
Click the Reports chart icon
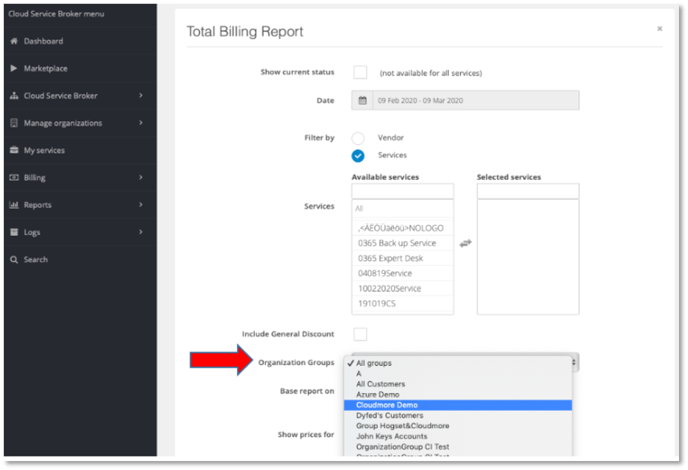point(14,205)
